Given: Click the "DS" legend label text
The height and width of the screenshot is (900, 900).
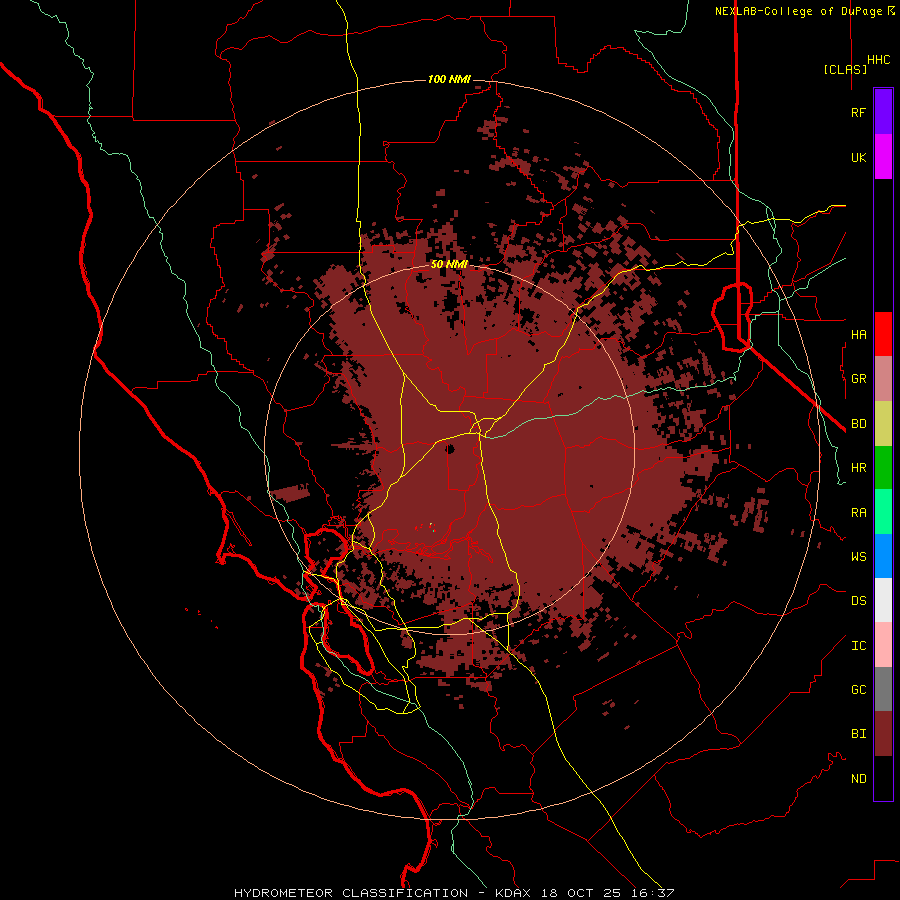Looking at the screenshot, I should tap(858, 601).
